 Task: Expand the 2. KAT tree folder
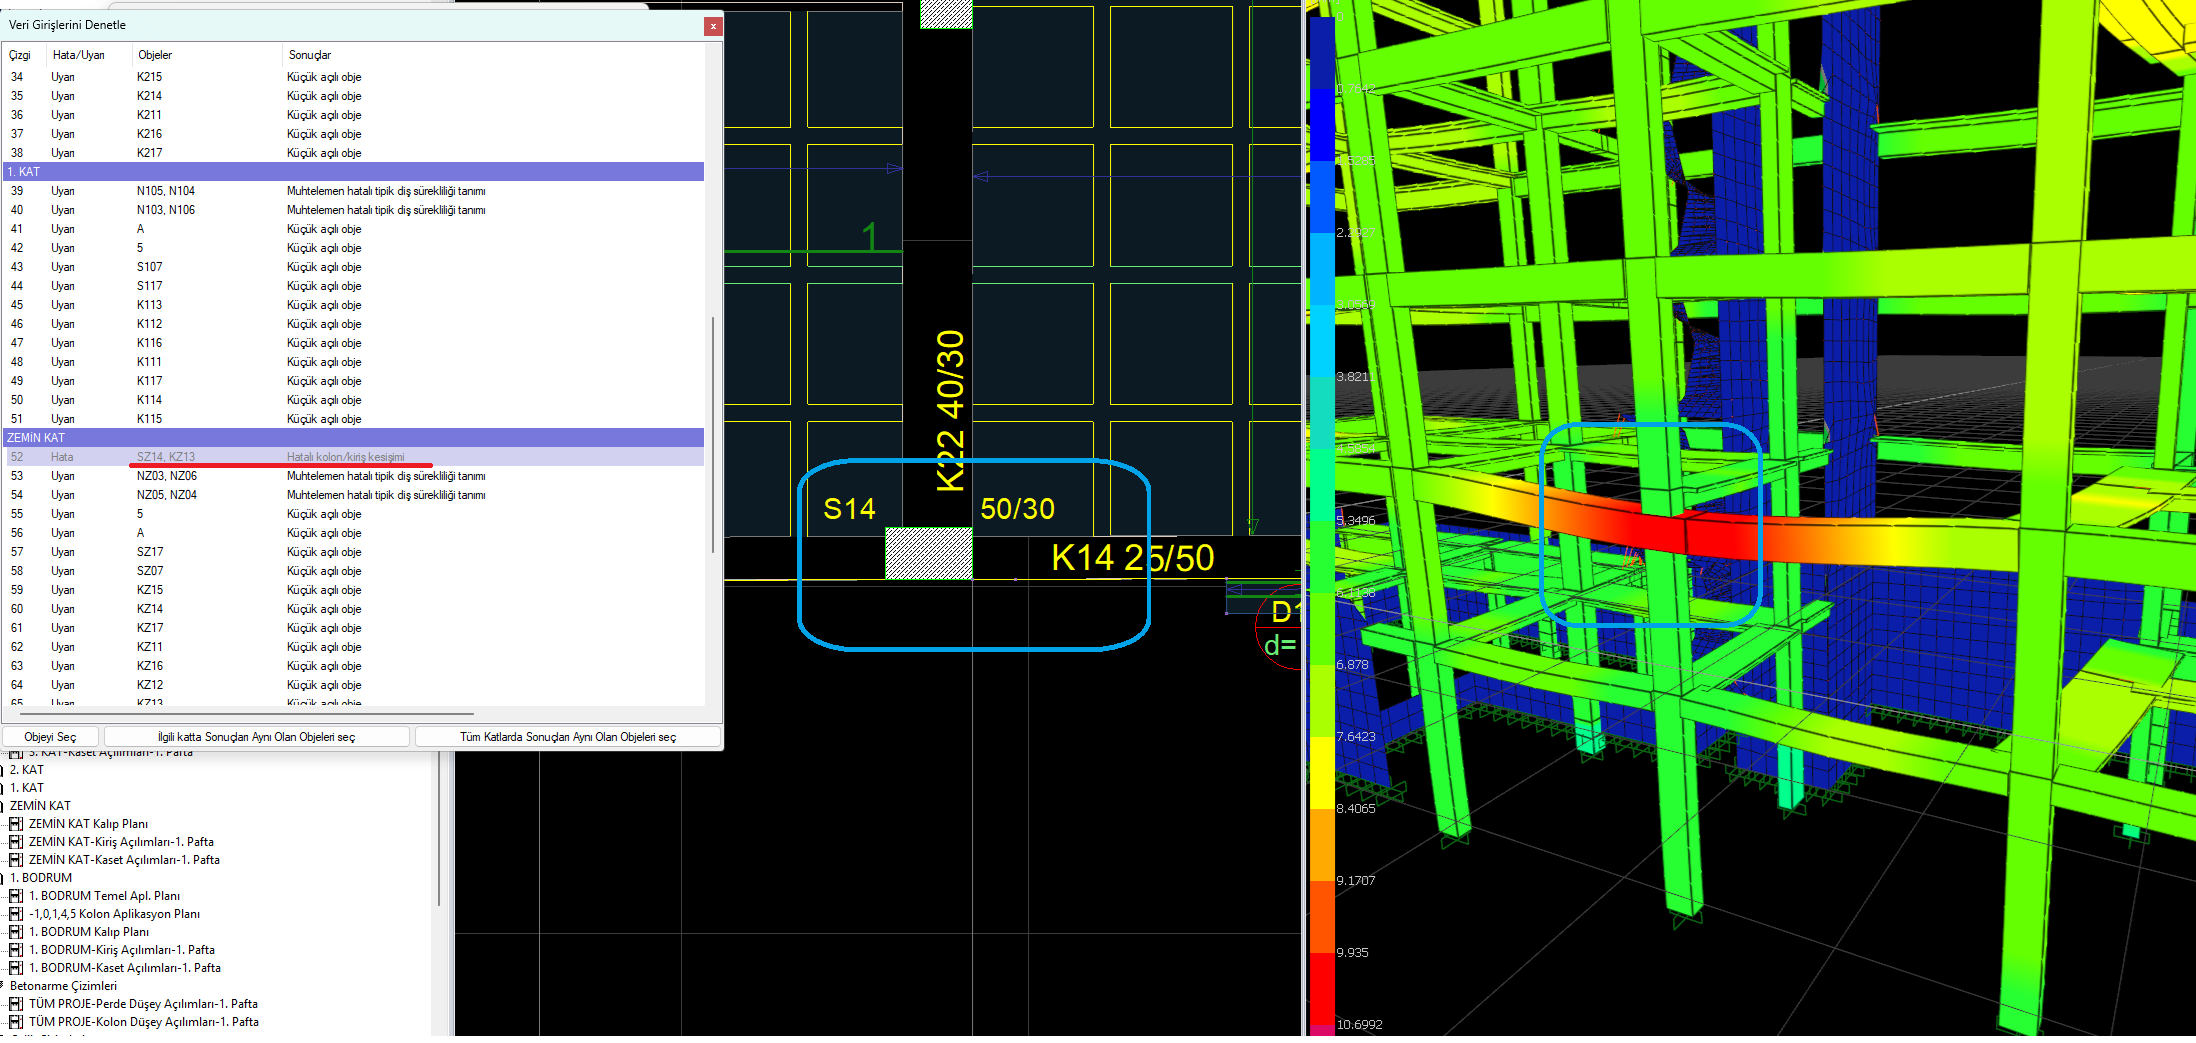tap(2, 770)
